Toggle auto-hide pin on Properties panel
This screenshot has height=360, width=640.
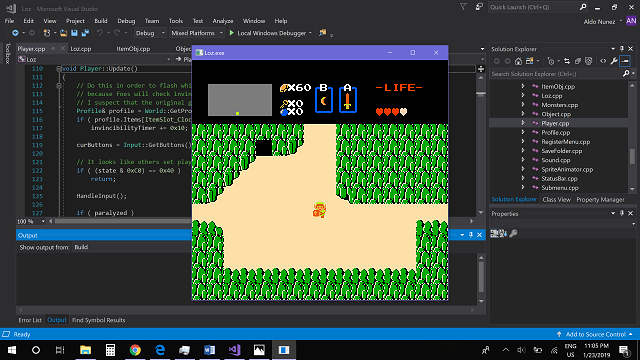click(622, 213)
